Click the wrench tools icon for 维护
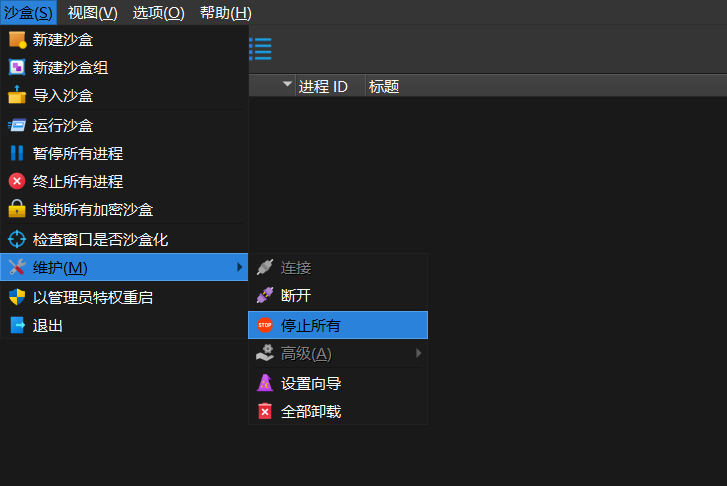The width and height of the screenshot is (727, 486). 17,267
